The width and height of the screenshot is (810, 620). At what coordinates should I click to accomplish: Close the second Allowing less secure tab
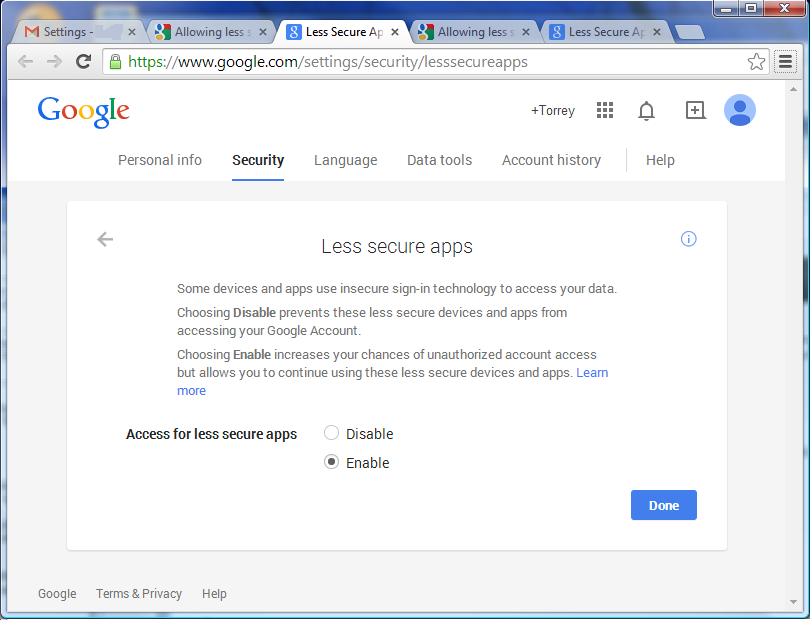tap(526, 32)
